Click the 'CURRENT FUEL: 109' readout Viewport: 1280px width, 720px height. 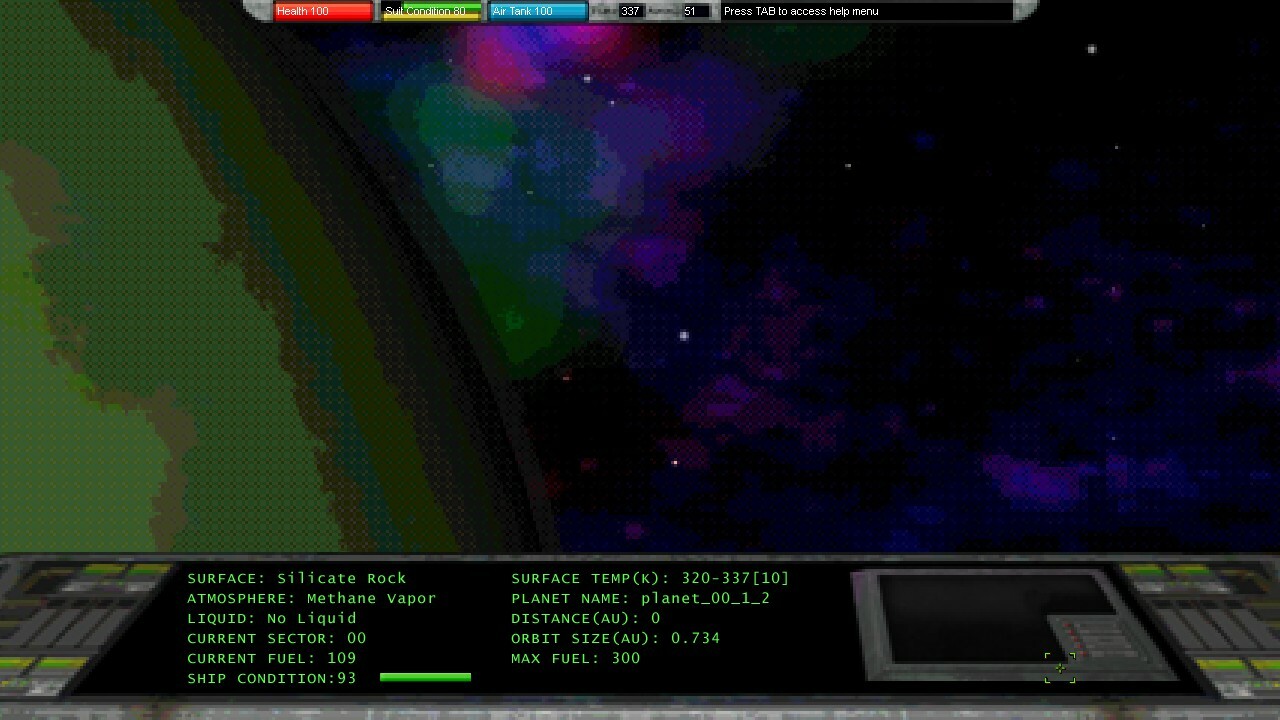pos(272,658)
